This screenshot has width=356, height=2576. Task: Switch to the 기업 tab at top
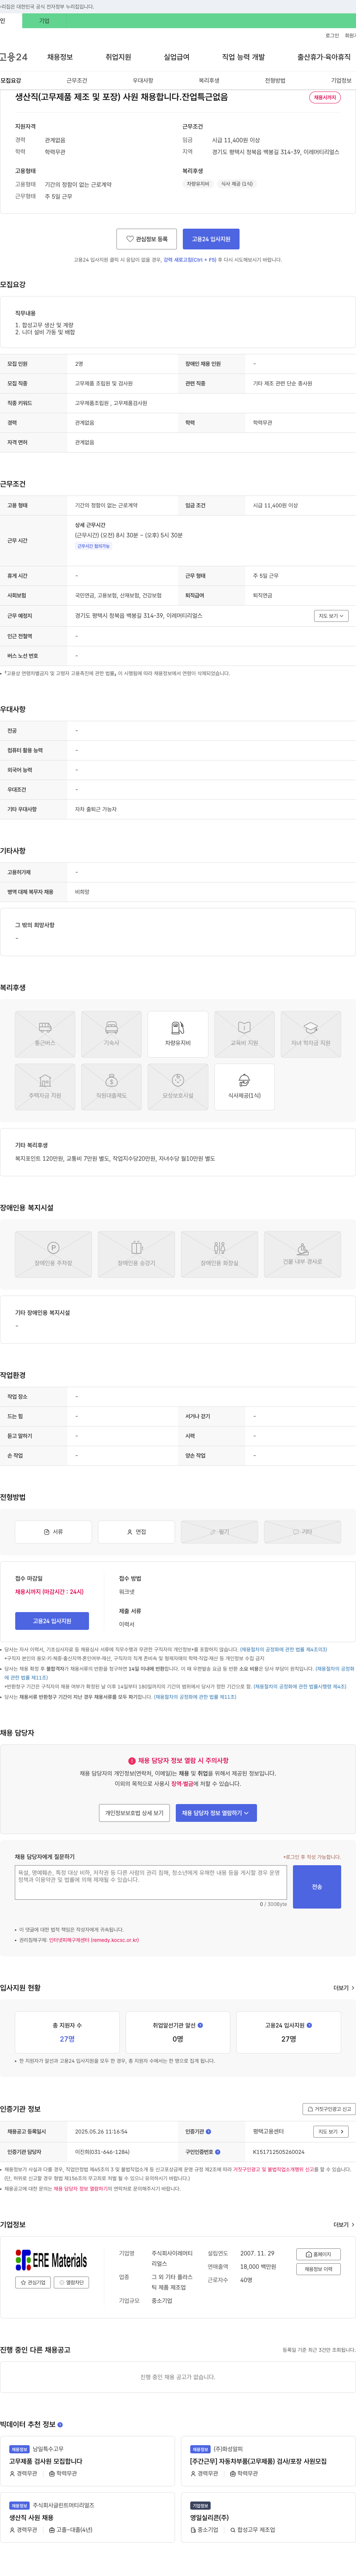[x=44, y=20]
